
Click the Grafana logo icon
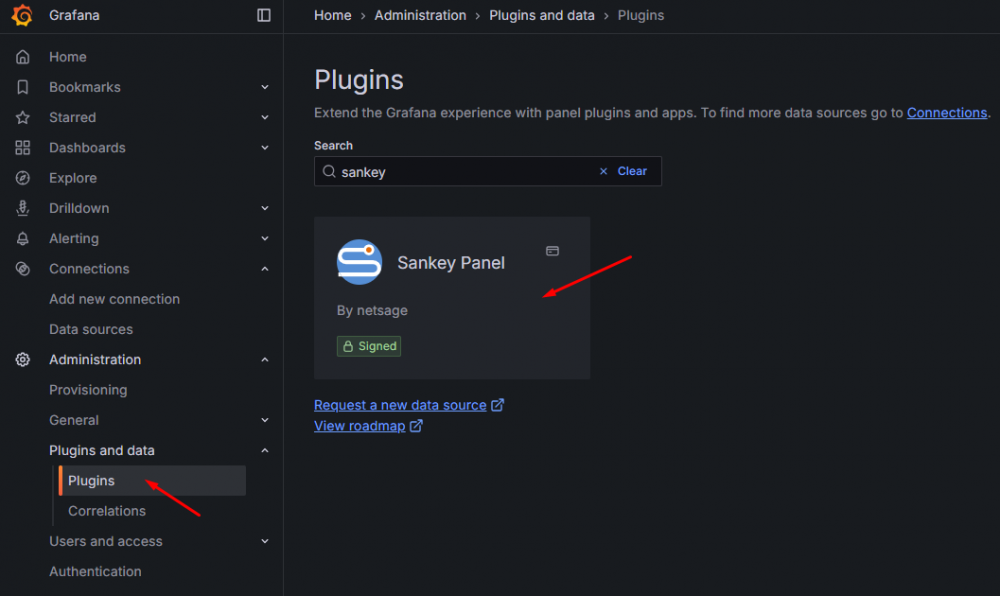pyautogui.click(x=22, y=15)
